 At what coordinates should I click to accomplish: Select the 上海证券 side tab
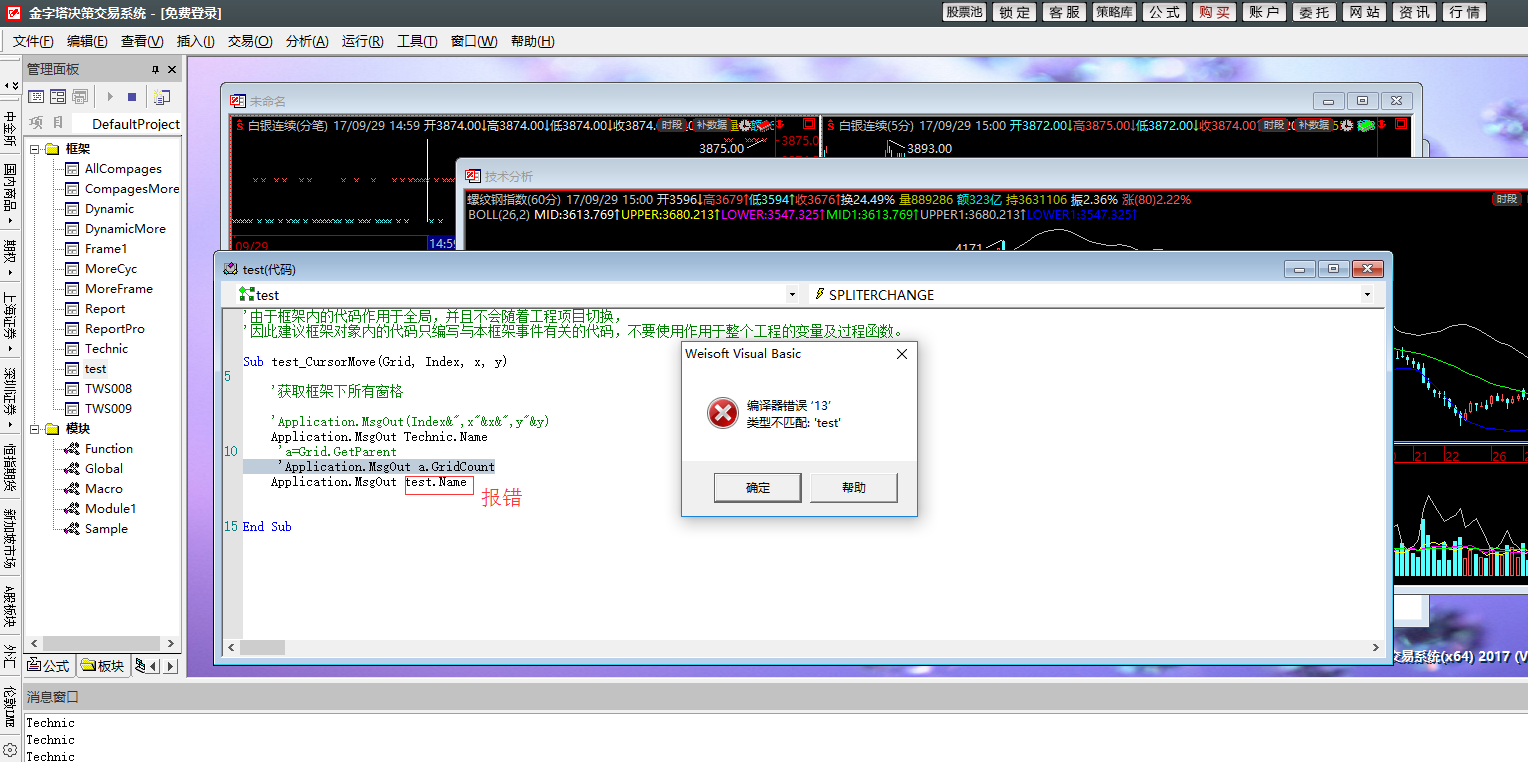tap(10, 320)
